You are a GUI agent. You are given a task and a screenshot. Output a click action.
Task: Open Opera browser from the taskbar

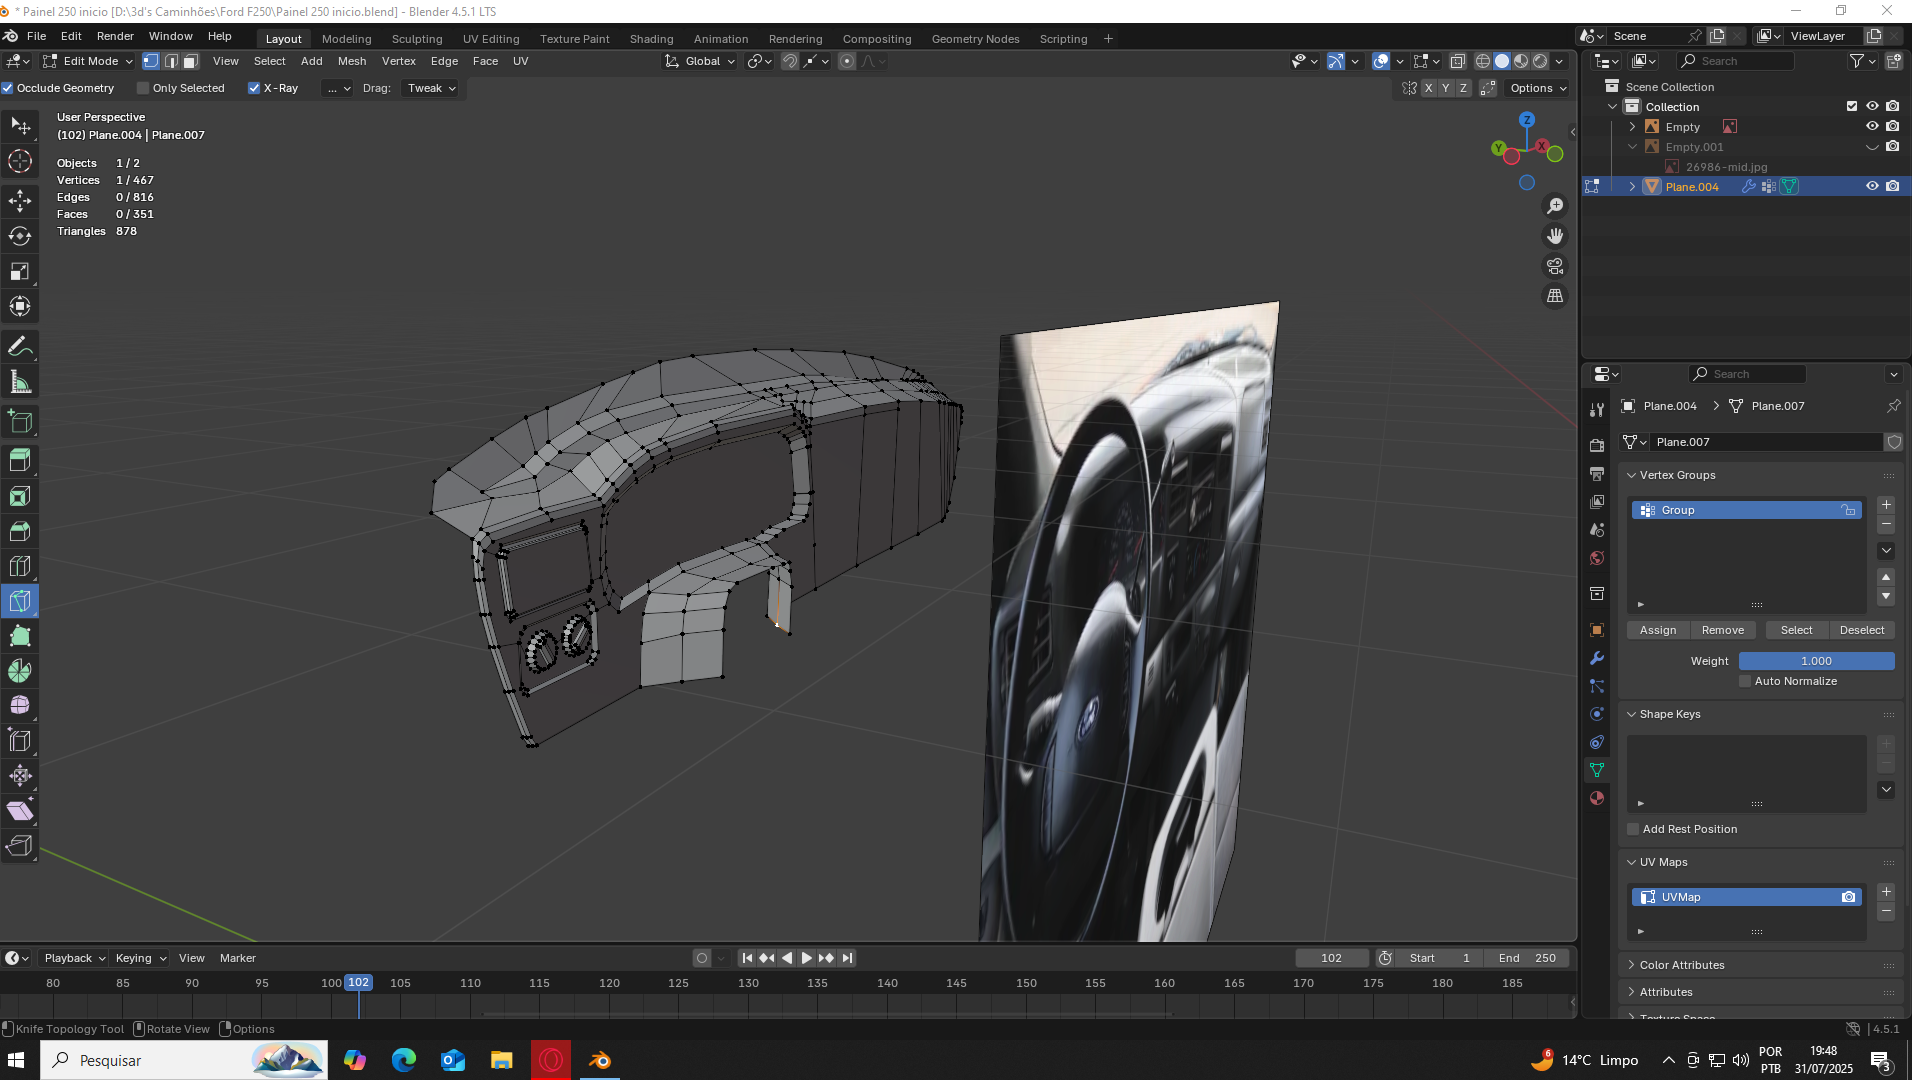(551, 1060)
